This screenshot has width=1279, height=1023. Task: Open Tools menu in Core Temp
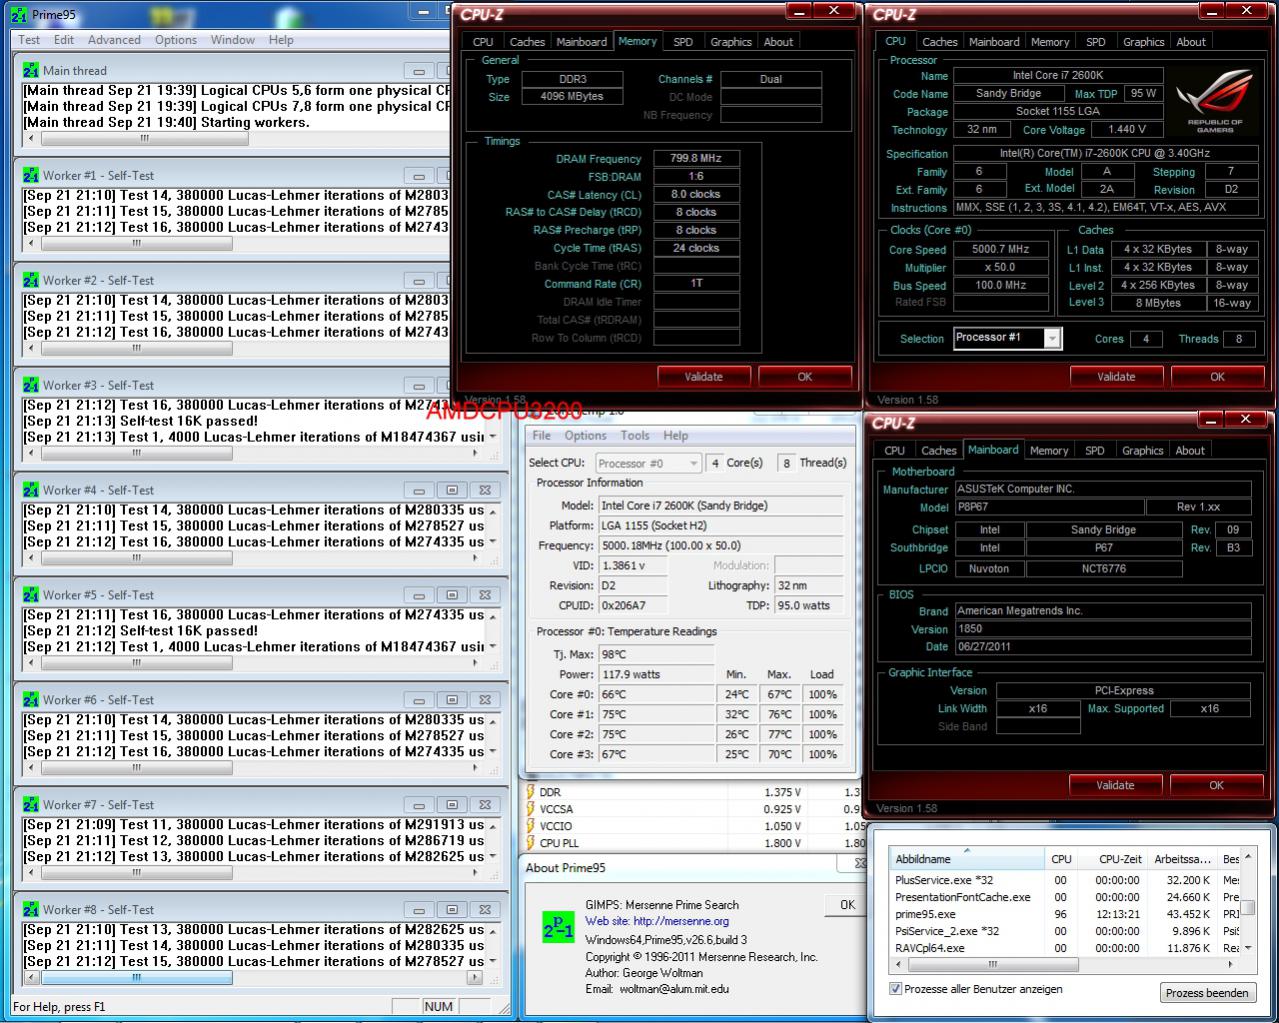[635, 435]
